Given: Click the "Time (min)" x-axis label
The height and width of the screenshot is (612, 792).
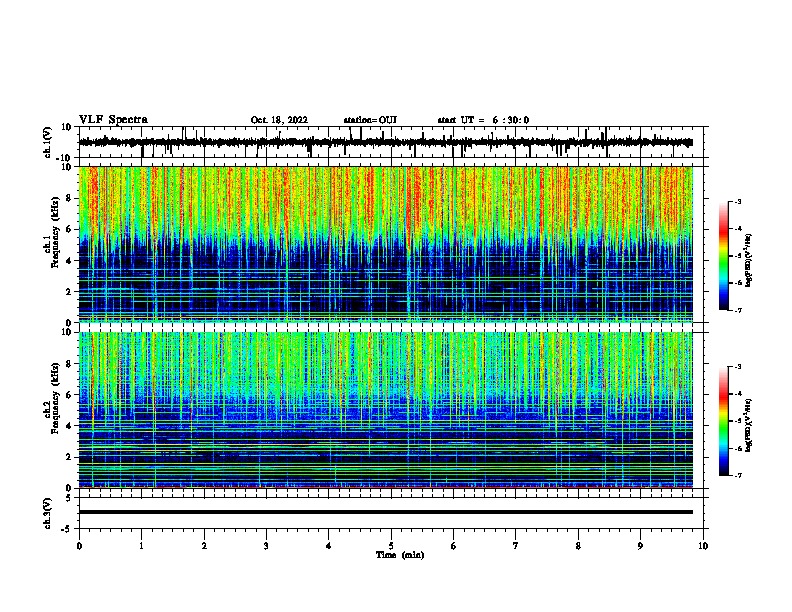Looking at the screenshot, I should [x=400, y=555].
